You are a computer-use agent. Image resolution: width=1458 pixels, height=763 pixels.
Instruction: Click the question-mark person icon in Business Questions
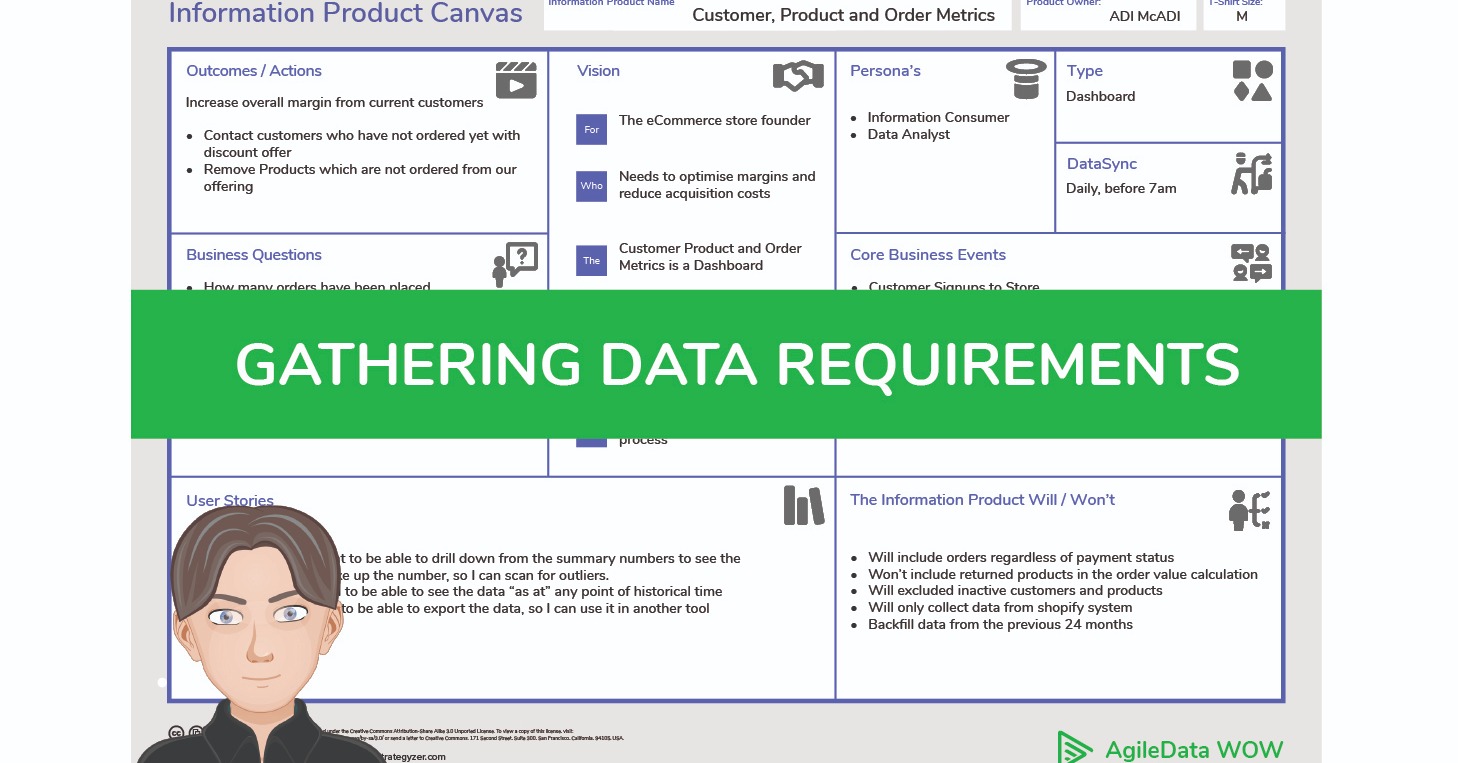click(x=514, y=261)
